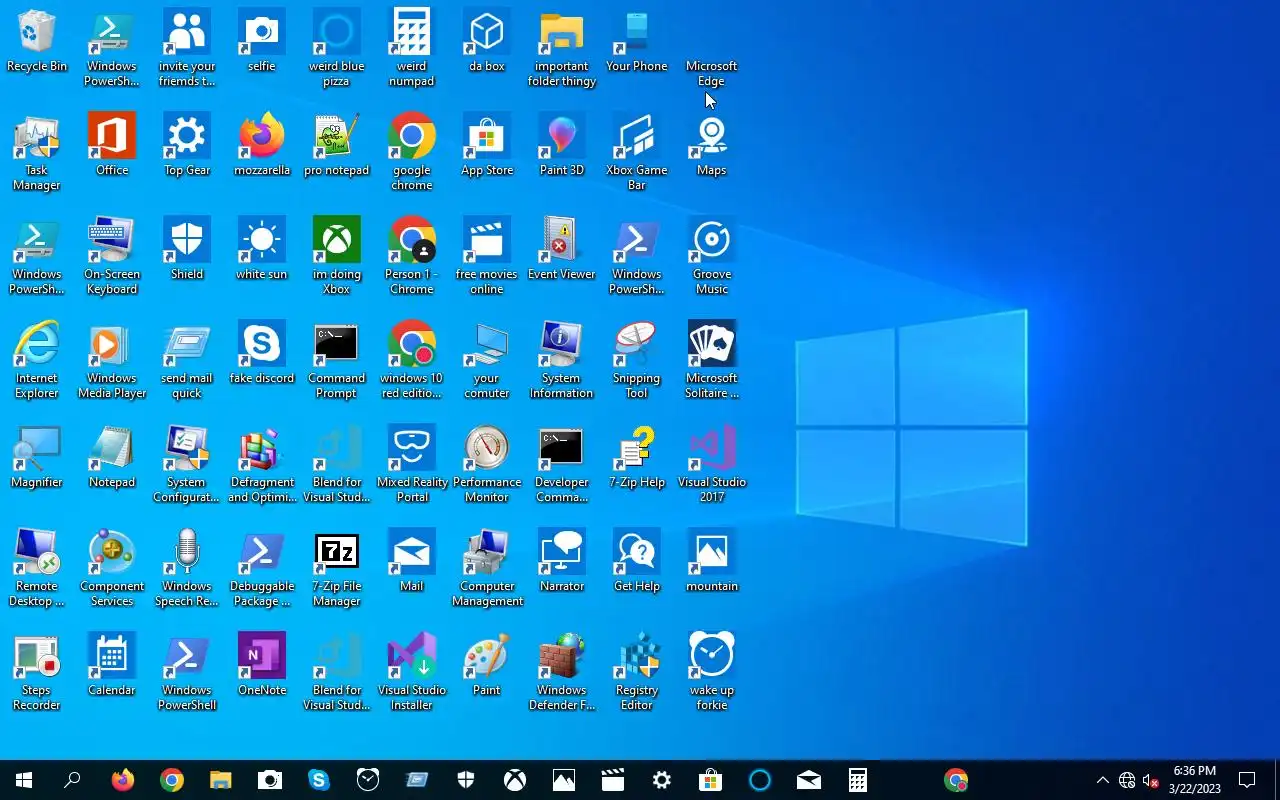The height and width of the screenshot is (800, 1280).
Task: Select the Recycle Bin desktop icon
Action: [37, 41]
